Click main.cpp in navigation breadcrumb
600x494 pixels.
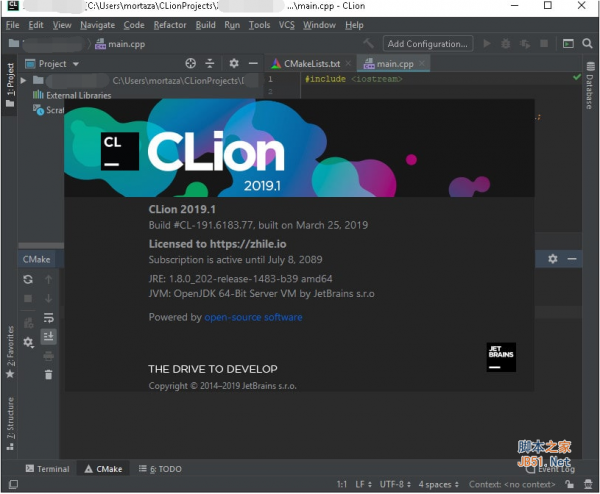click(120, 44)
